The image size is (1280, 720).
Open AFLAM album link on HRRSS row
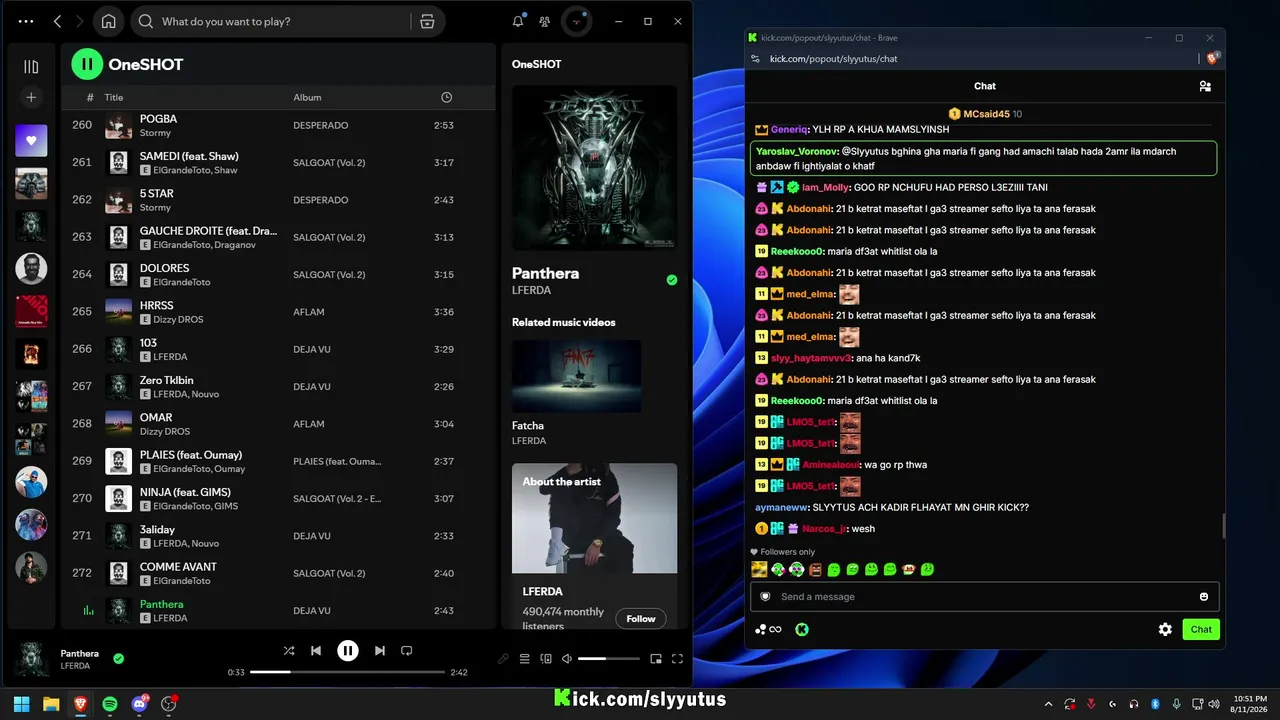tap(309, 312)
